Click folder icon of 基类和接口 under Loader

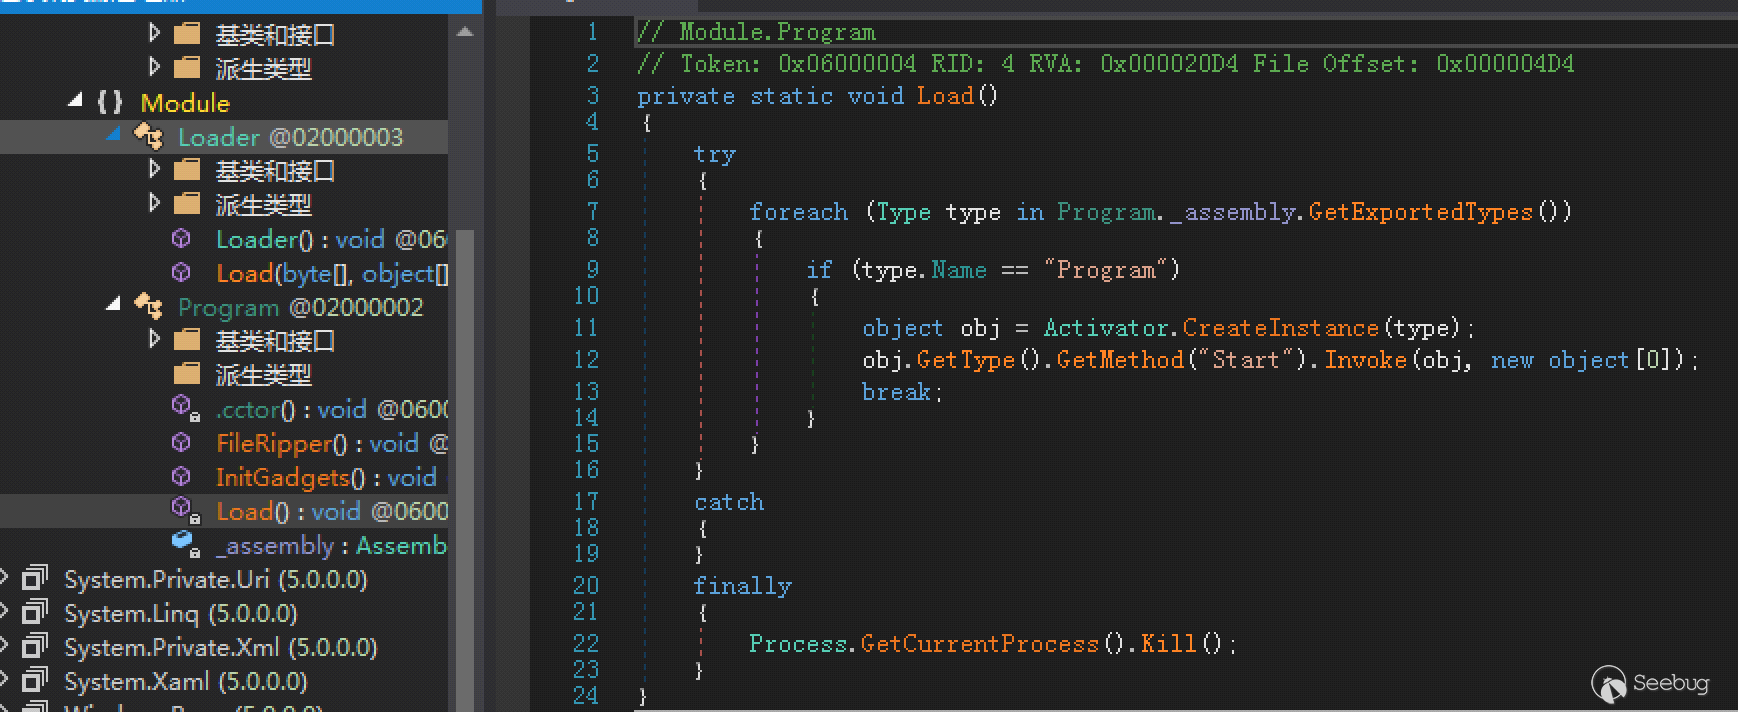pos(187,171)
